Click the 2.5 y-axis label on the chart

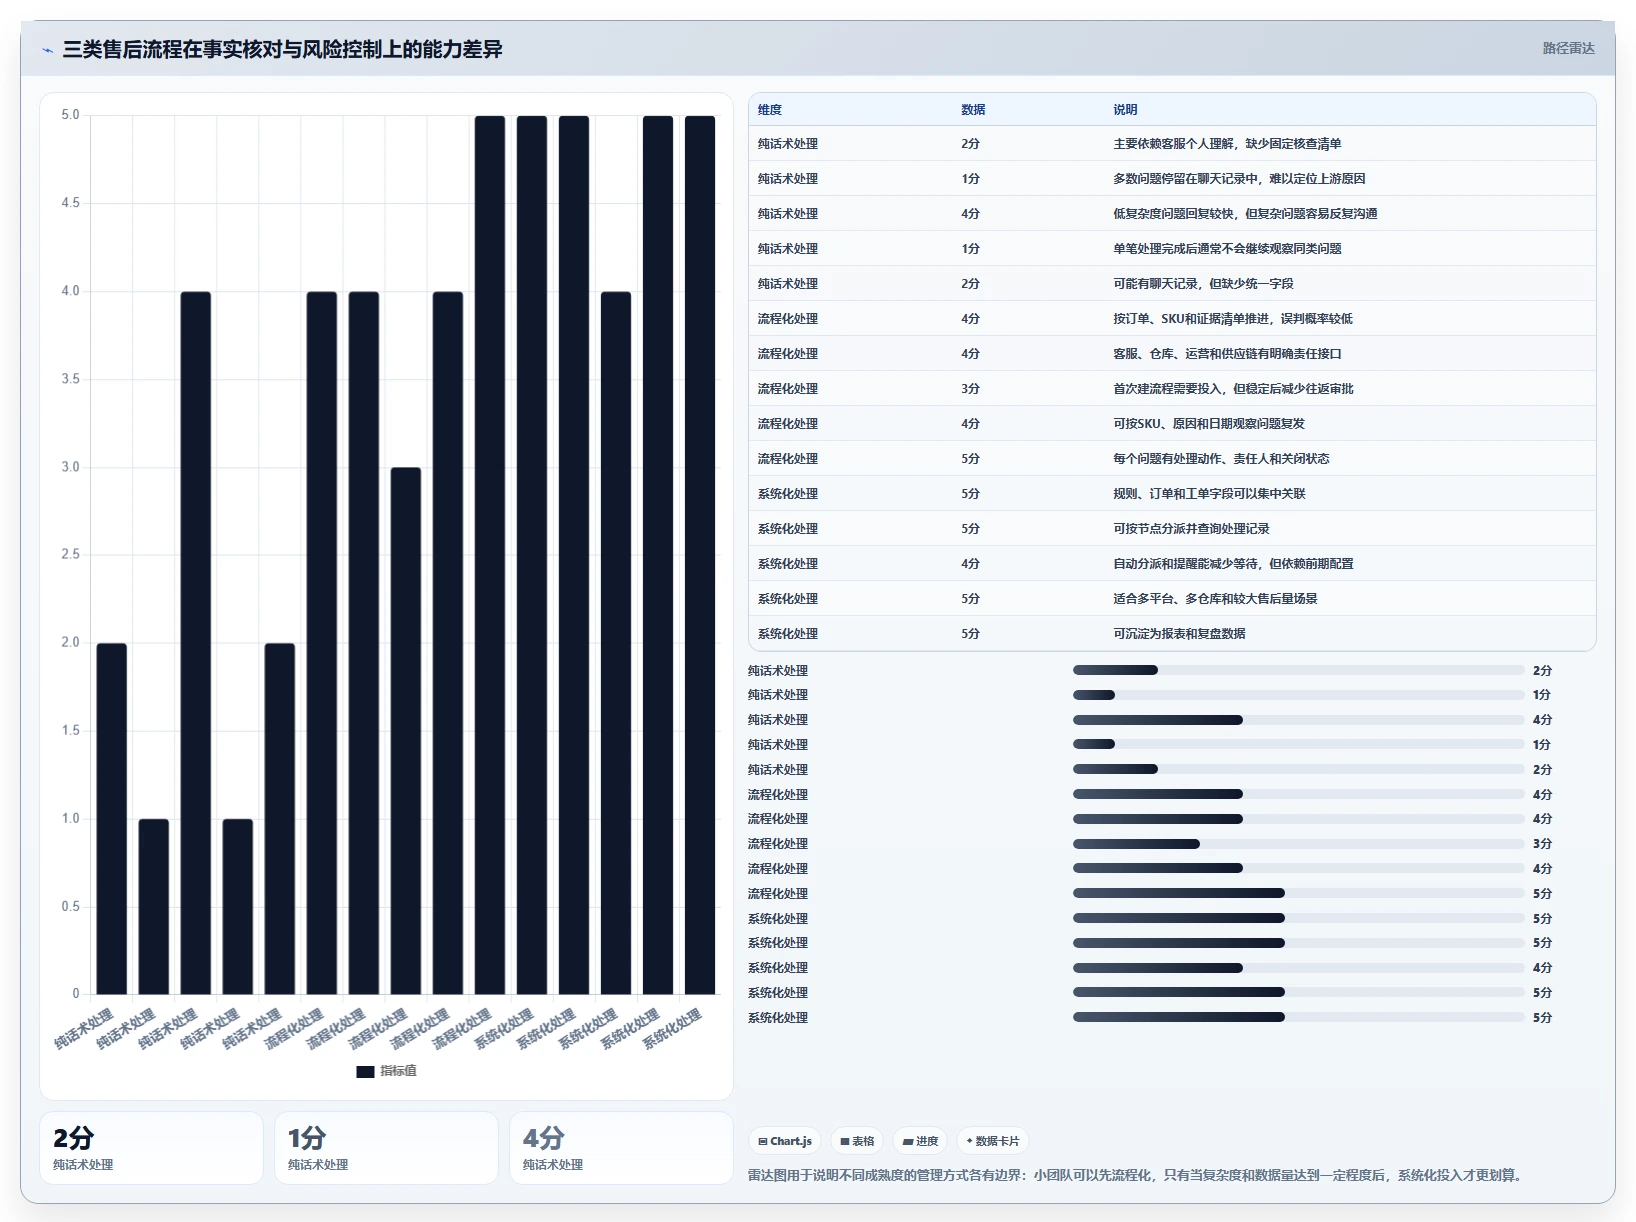[x=70, y=554]
